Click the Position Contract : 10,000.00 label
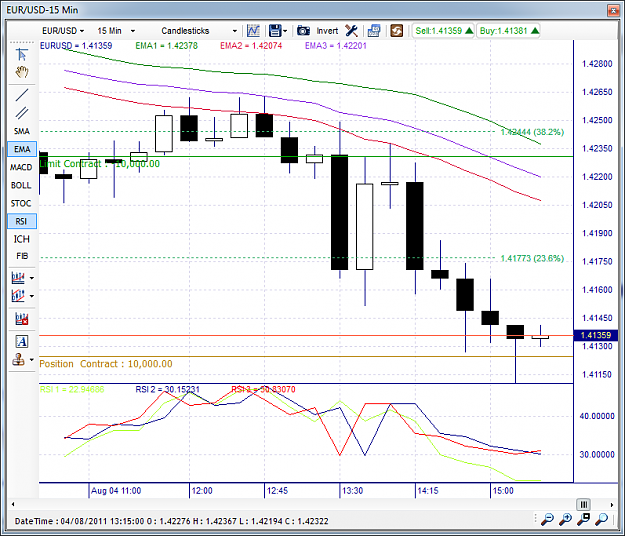 click(x=106, y=364)
